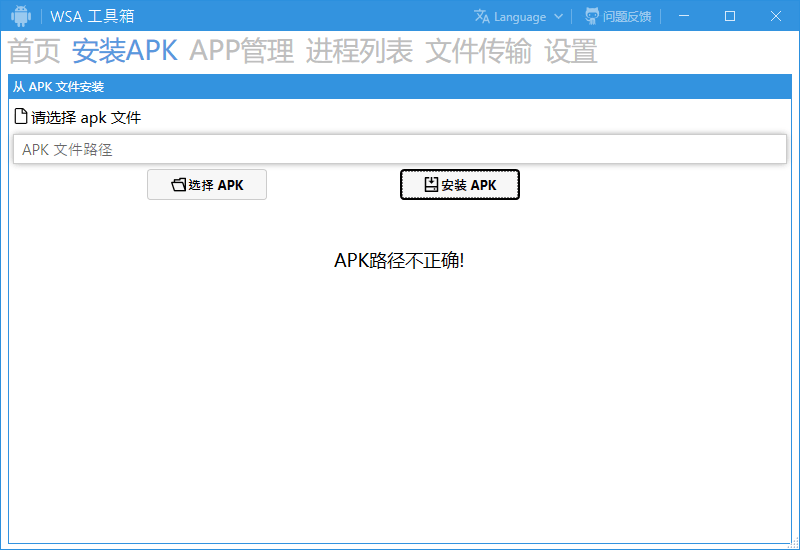The width and height of the screenshot is (800, 550).
Task: Maximize the WSA 工具箱 window
Action: pyautogui.click(x=730, y=16)
